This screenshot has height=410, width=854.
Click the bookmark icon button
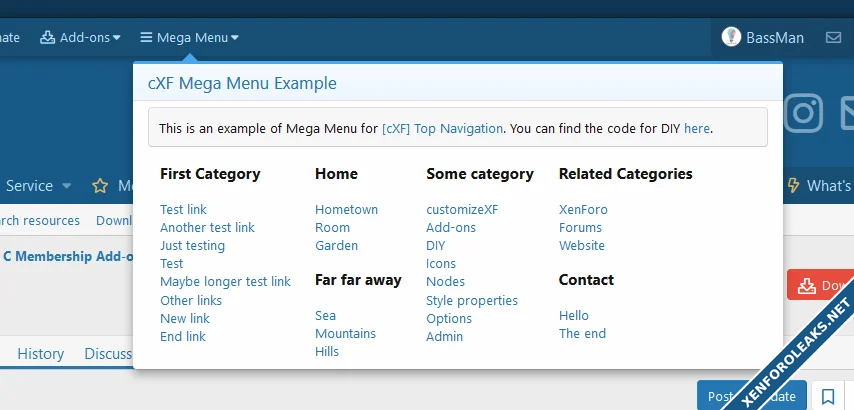tap(828, 396)
